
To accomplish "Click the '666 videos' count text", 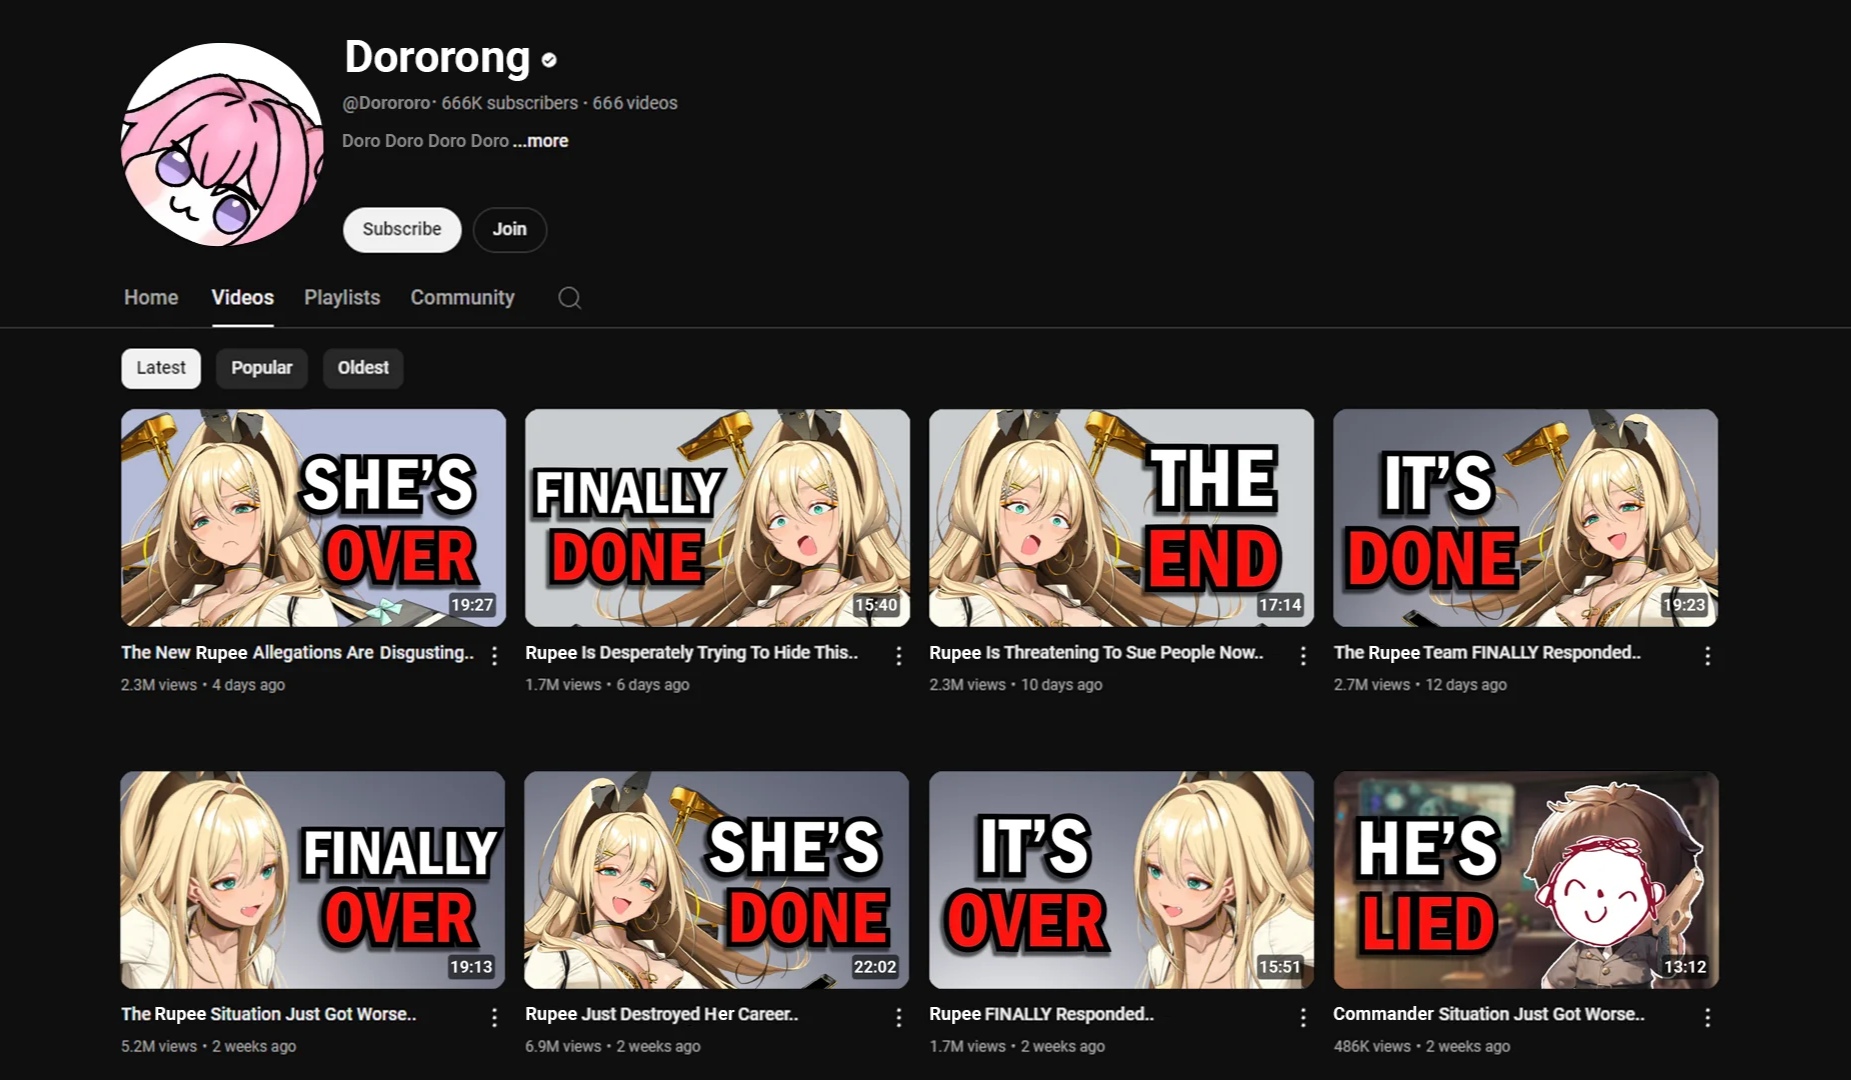I will [635, 103].
